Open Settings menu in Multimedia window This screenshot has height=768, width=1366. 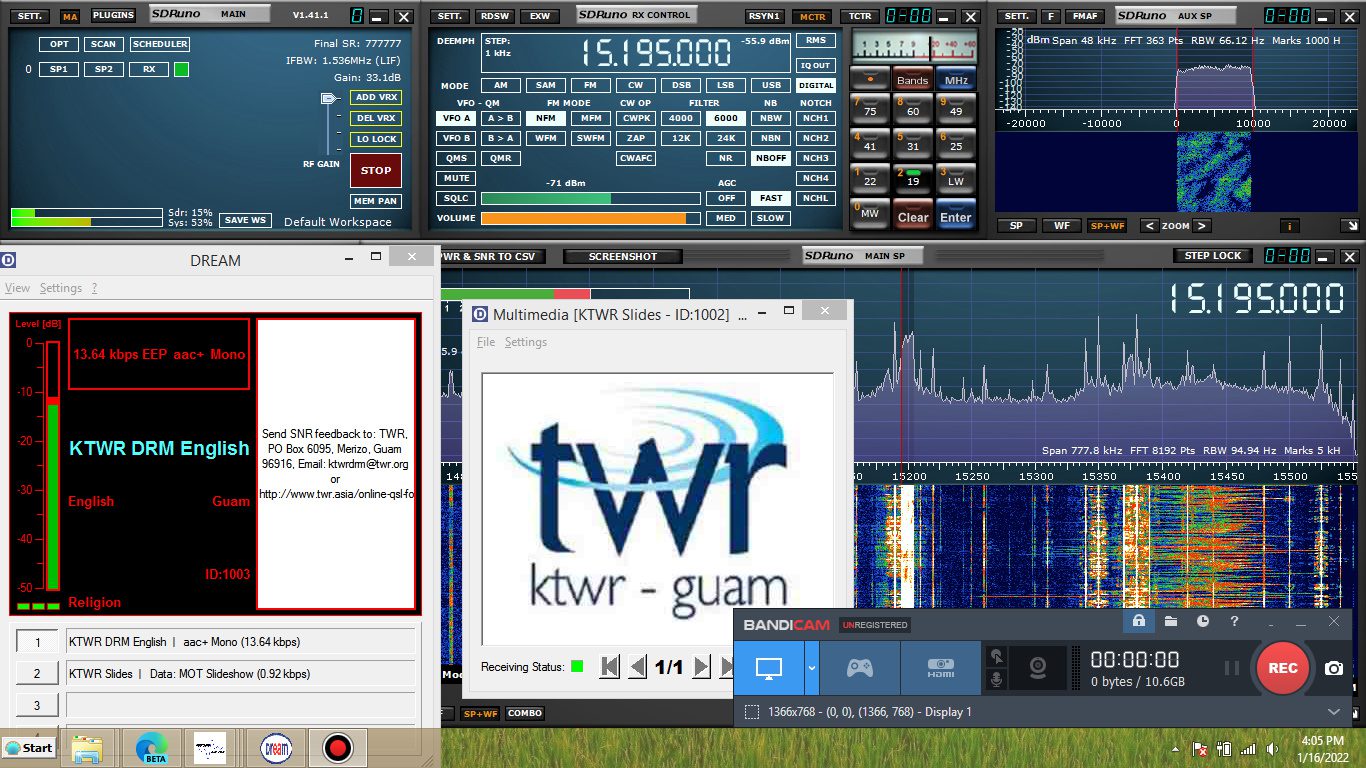pos(526,342)
